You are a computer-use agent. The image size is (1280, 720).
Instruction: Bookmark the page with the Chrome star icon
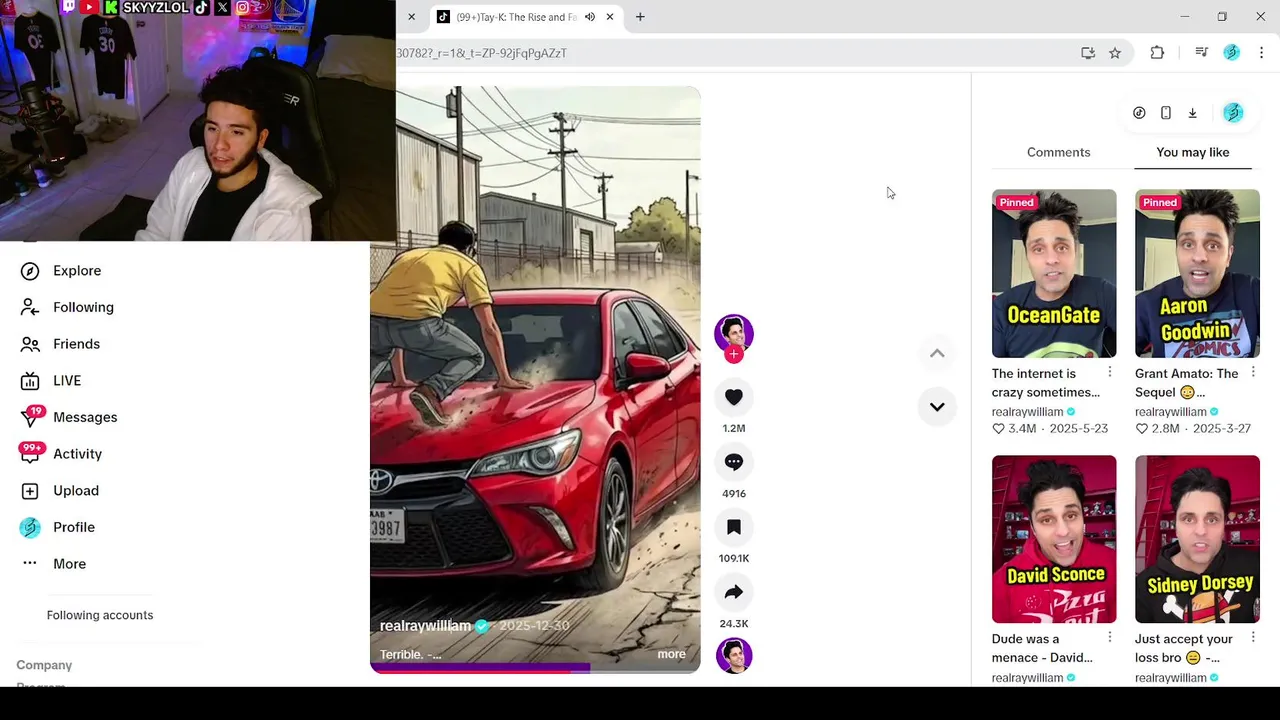click(1115, 53)
